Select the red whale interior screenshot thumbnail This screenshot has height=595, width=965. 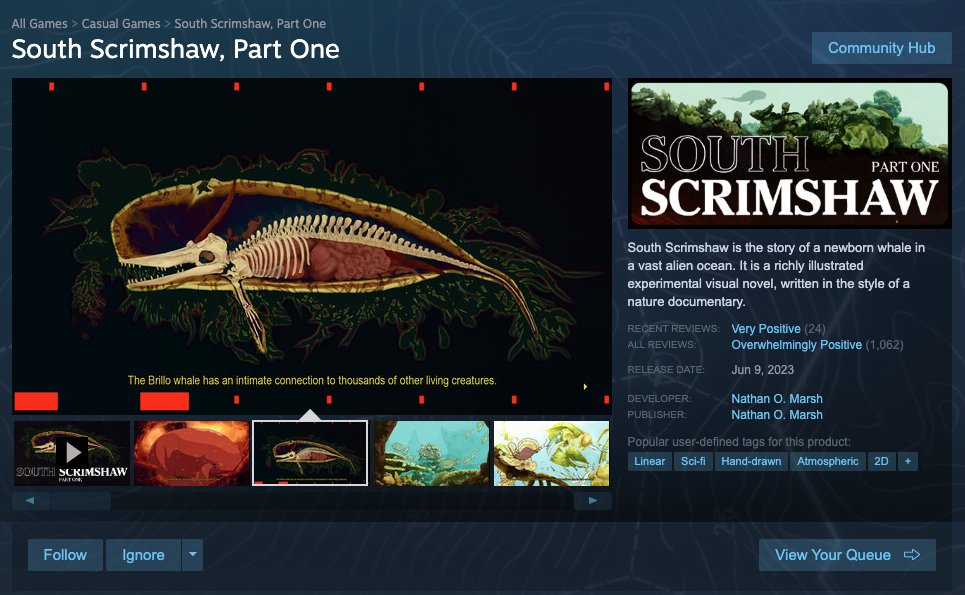[x=191, y=453]
